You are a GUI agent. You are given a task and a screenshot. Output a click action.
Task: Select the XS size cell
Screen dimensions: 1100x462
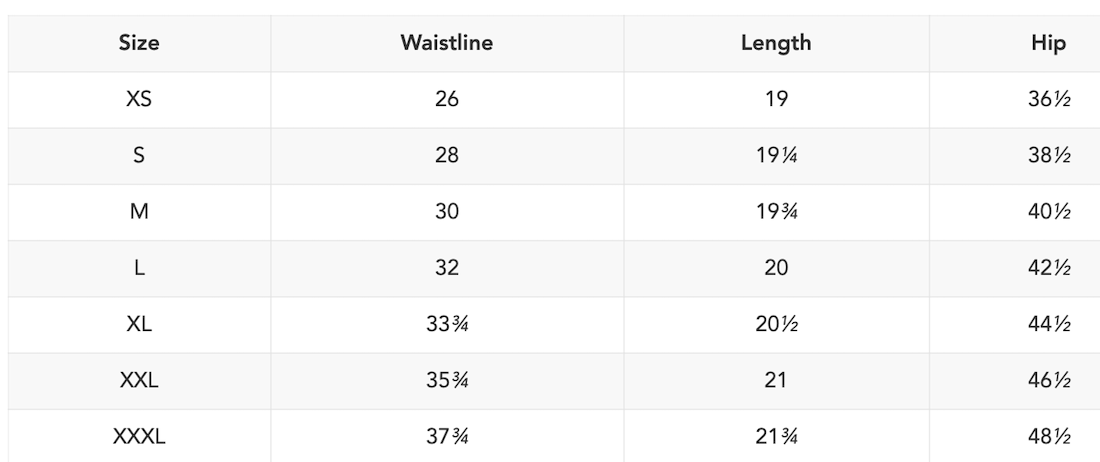139,99
